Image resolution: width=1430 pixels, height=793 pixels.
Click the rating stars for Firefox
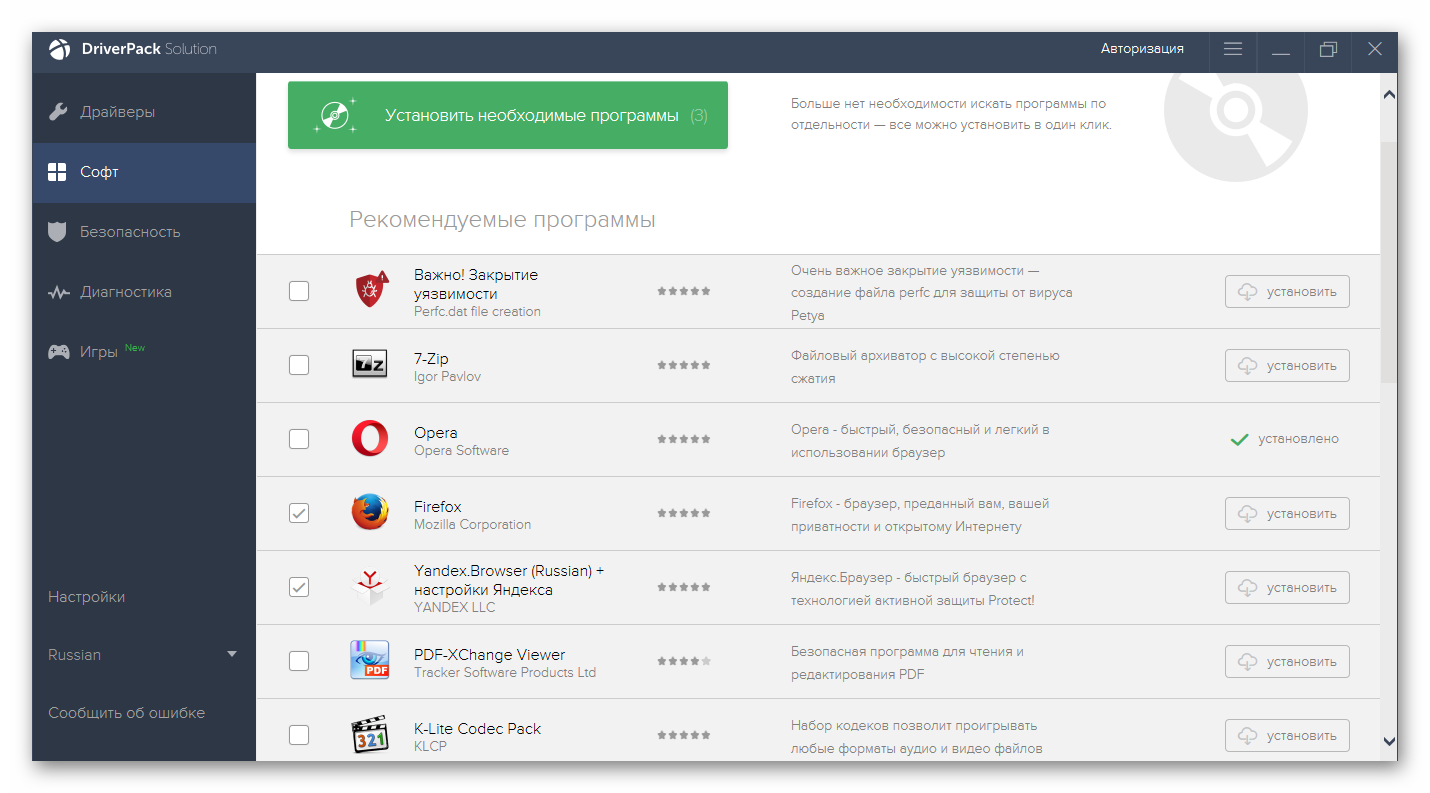pyautogui.click(x=684, y=513)
